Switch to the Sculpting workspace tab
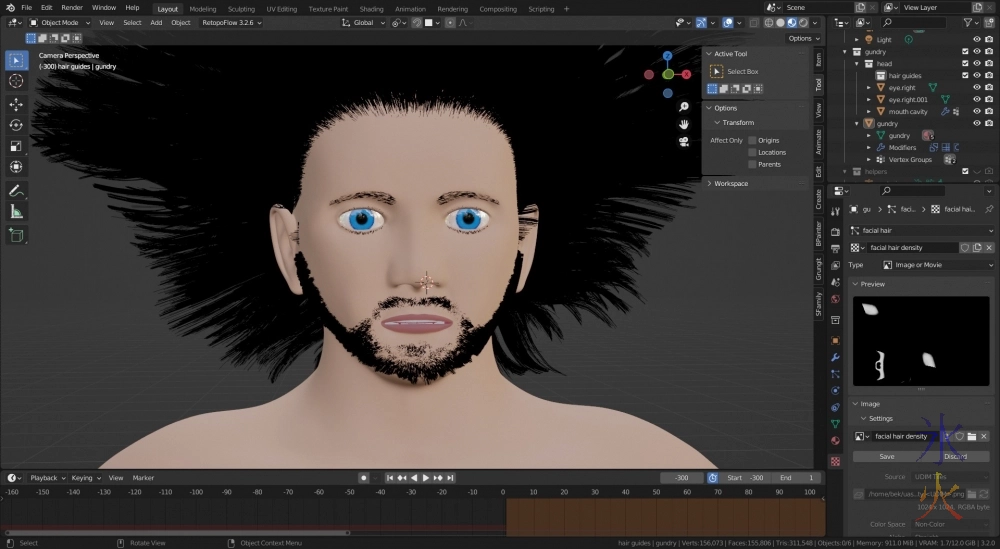 pos(241,8)
